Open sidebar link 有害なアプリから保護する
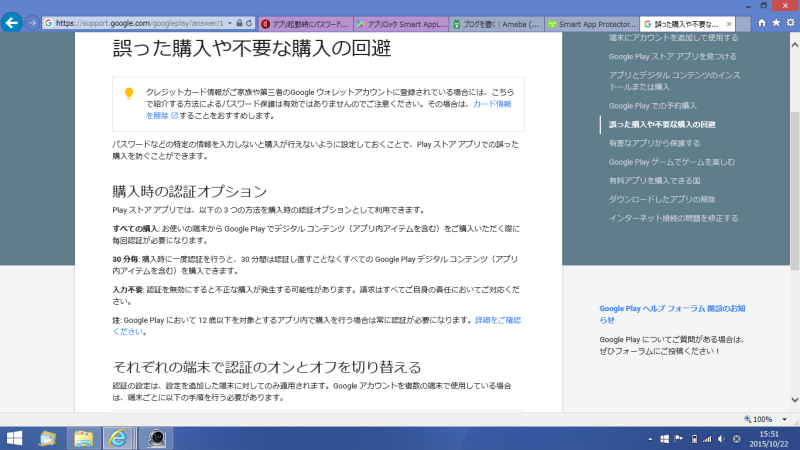 (654, 143)
